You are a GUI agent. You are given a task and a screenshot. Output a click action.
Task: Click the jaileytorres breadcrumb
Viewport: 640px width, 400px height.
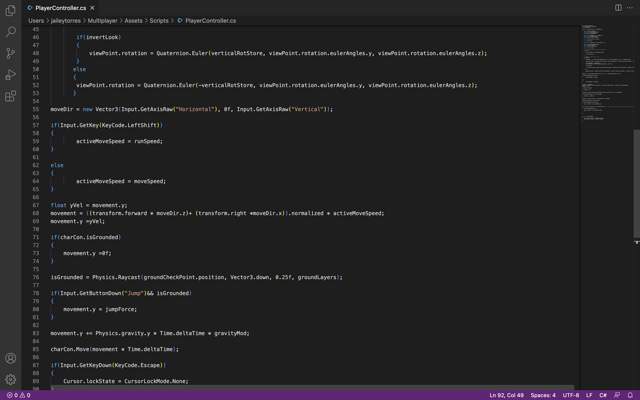click(x=66, y=20)
